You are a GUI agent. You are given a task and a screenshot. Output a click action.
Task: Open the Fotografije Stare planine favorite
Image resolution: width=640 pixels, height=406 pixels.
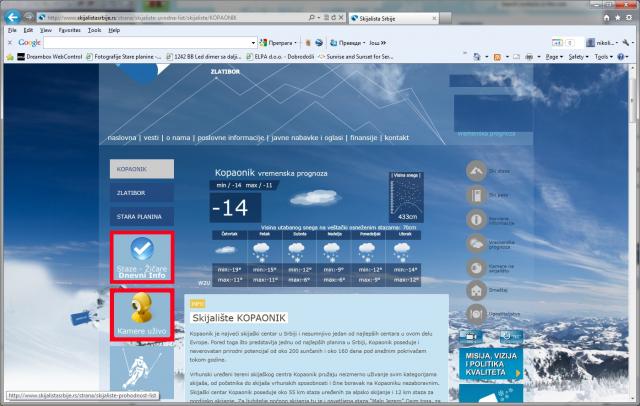(124, 57)
